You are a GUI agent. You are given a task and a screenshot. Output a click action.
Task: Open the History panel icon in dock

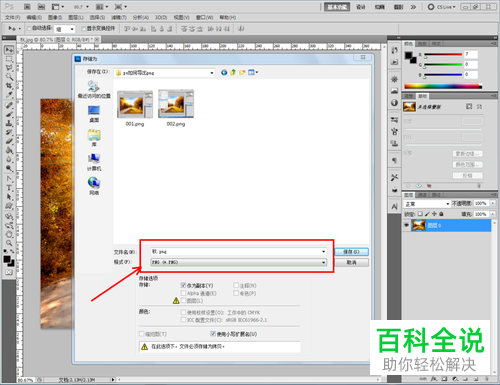point(394,50)
